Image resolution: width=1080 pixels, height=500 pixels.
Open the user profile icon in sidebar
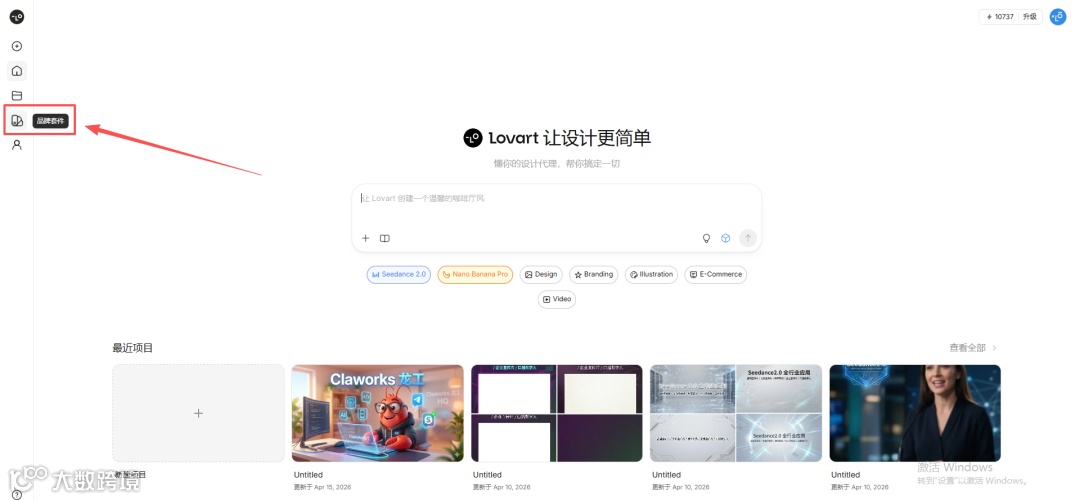17,145
